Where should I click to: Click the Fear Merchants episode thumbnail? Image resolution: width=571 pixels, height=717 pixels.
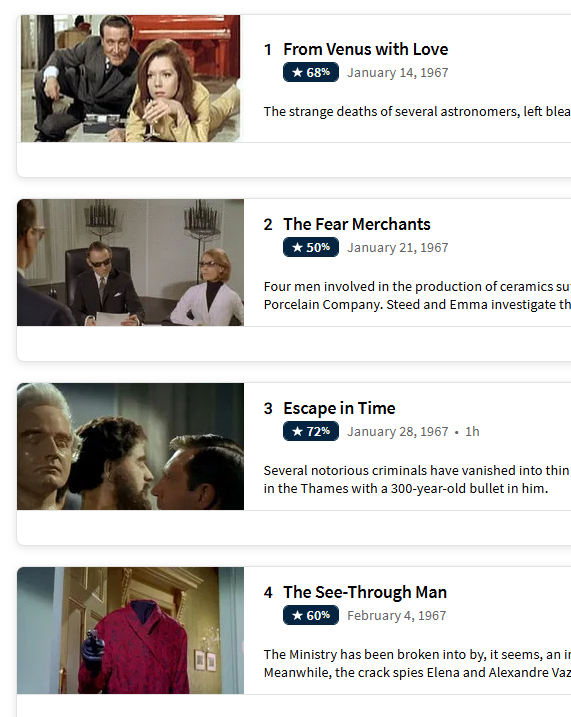coord(130,262)
